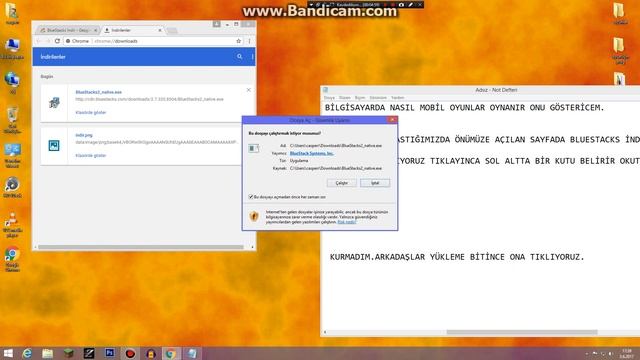Open the top-right desktop folder
This screenshot has height=360, width=640.
620,13
